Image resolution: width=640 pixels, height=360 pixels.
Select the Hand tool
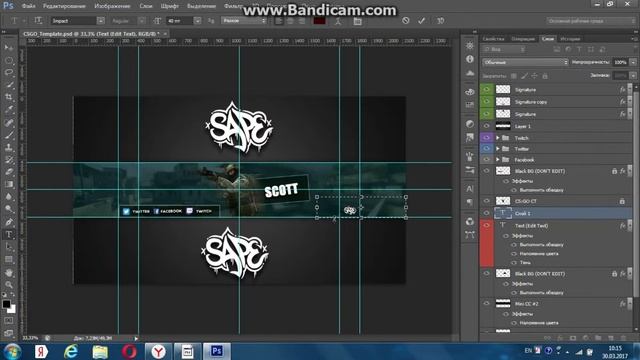tap(9, 273)
